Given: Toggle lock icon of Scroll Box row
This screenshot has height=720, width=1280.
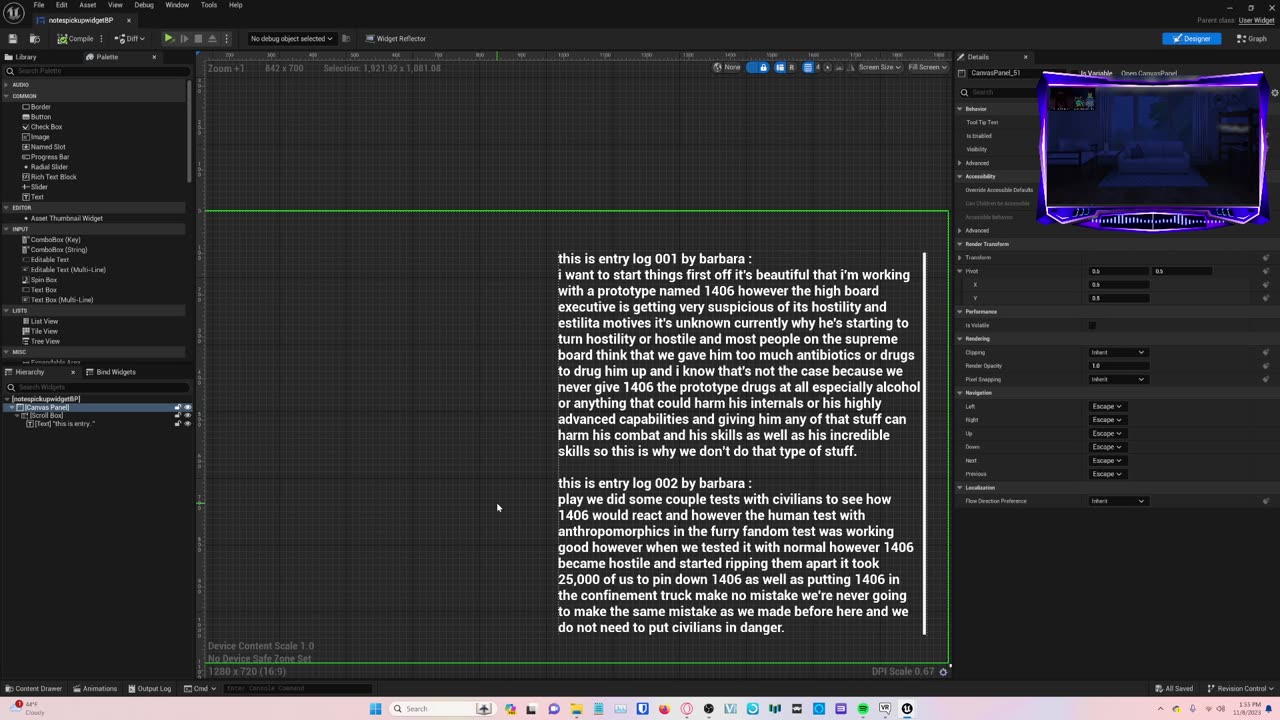Looking at the screenshot, I should point(178,416).
